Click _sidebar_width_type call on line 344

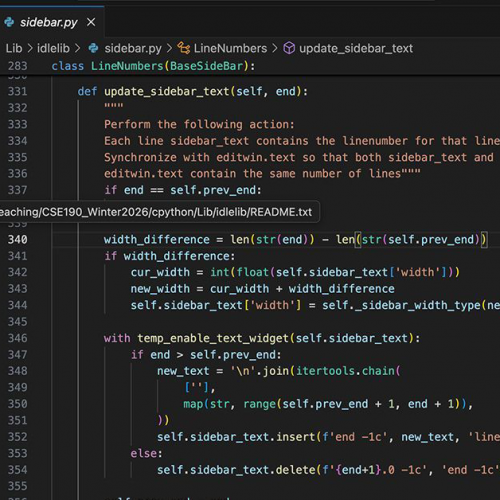pos(417,305)
